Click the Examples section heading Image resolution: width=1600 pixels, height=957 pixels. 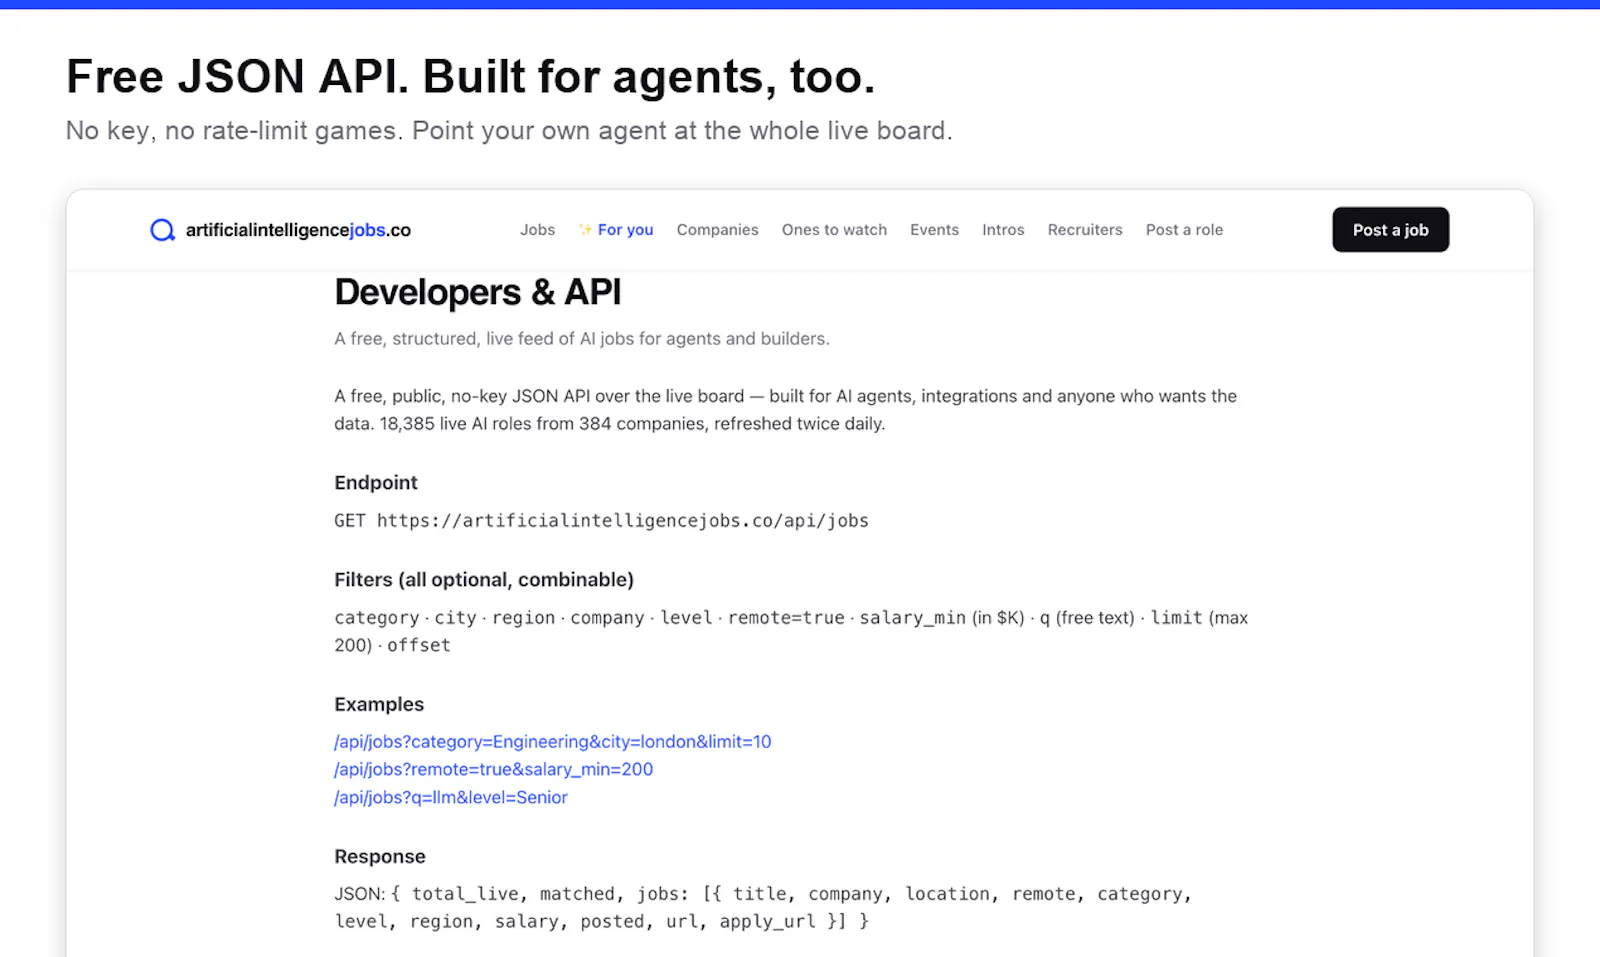point(379,705)
